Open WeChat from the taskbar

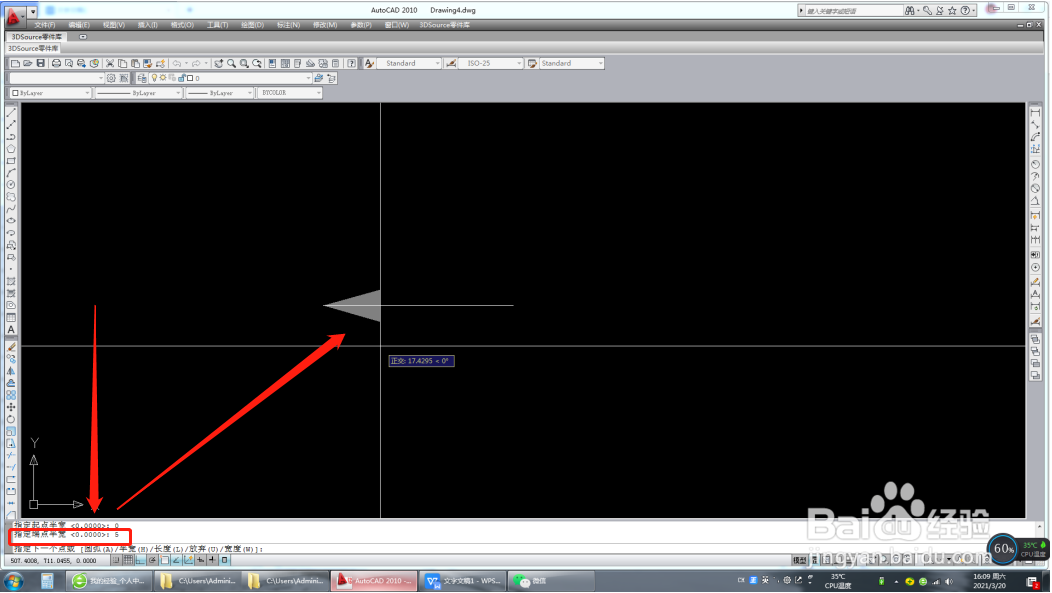(x=552, y=581)
